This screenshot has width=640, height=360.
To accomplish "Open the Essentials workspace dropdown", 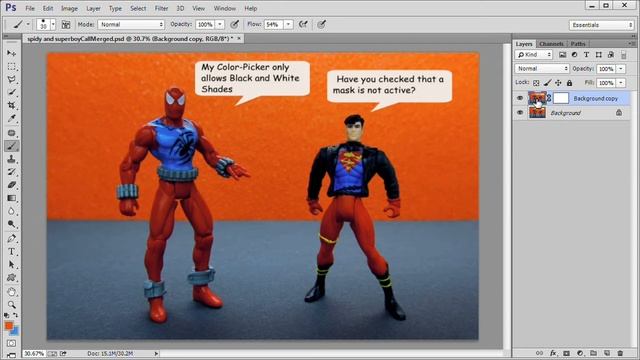I will [601, 25].
